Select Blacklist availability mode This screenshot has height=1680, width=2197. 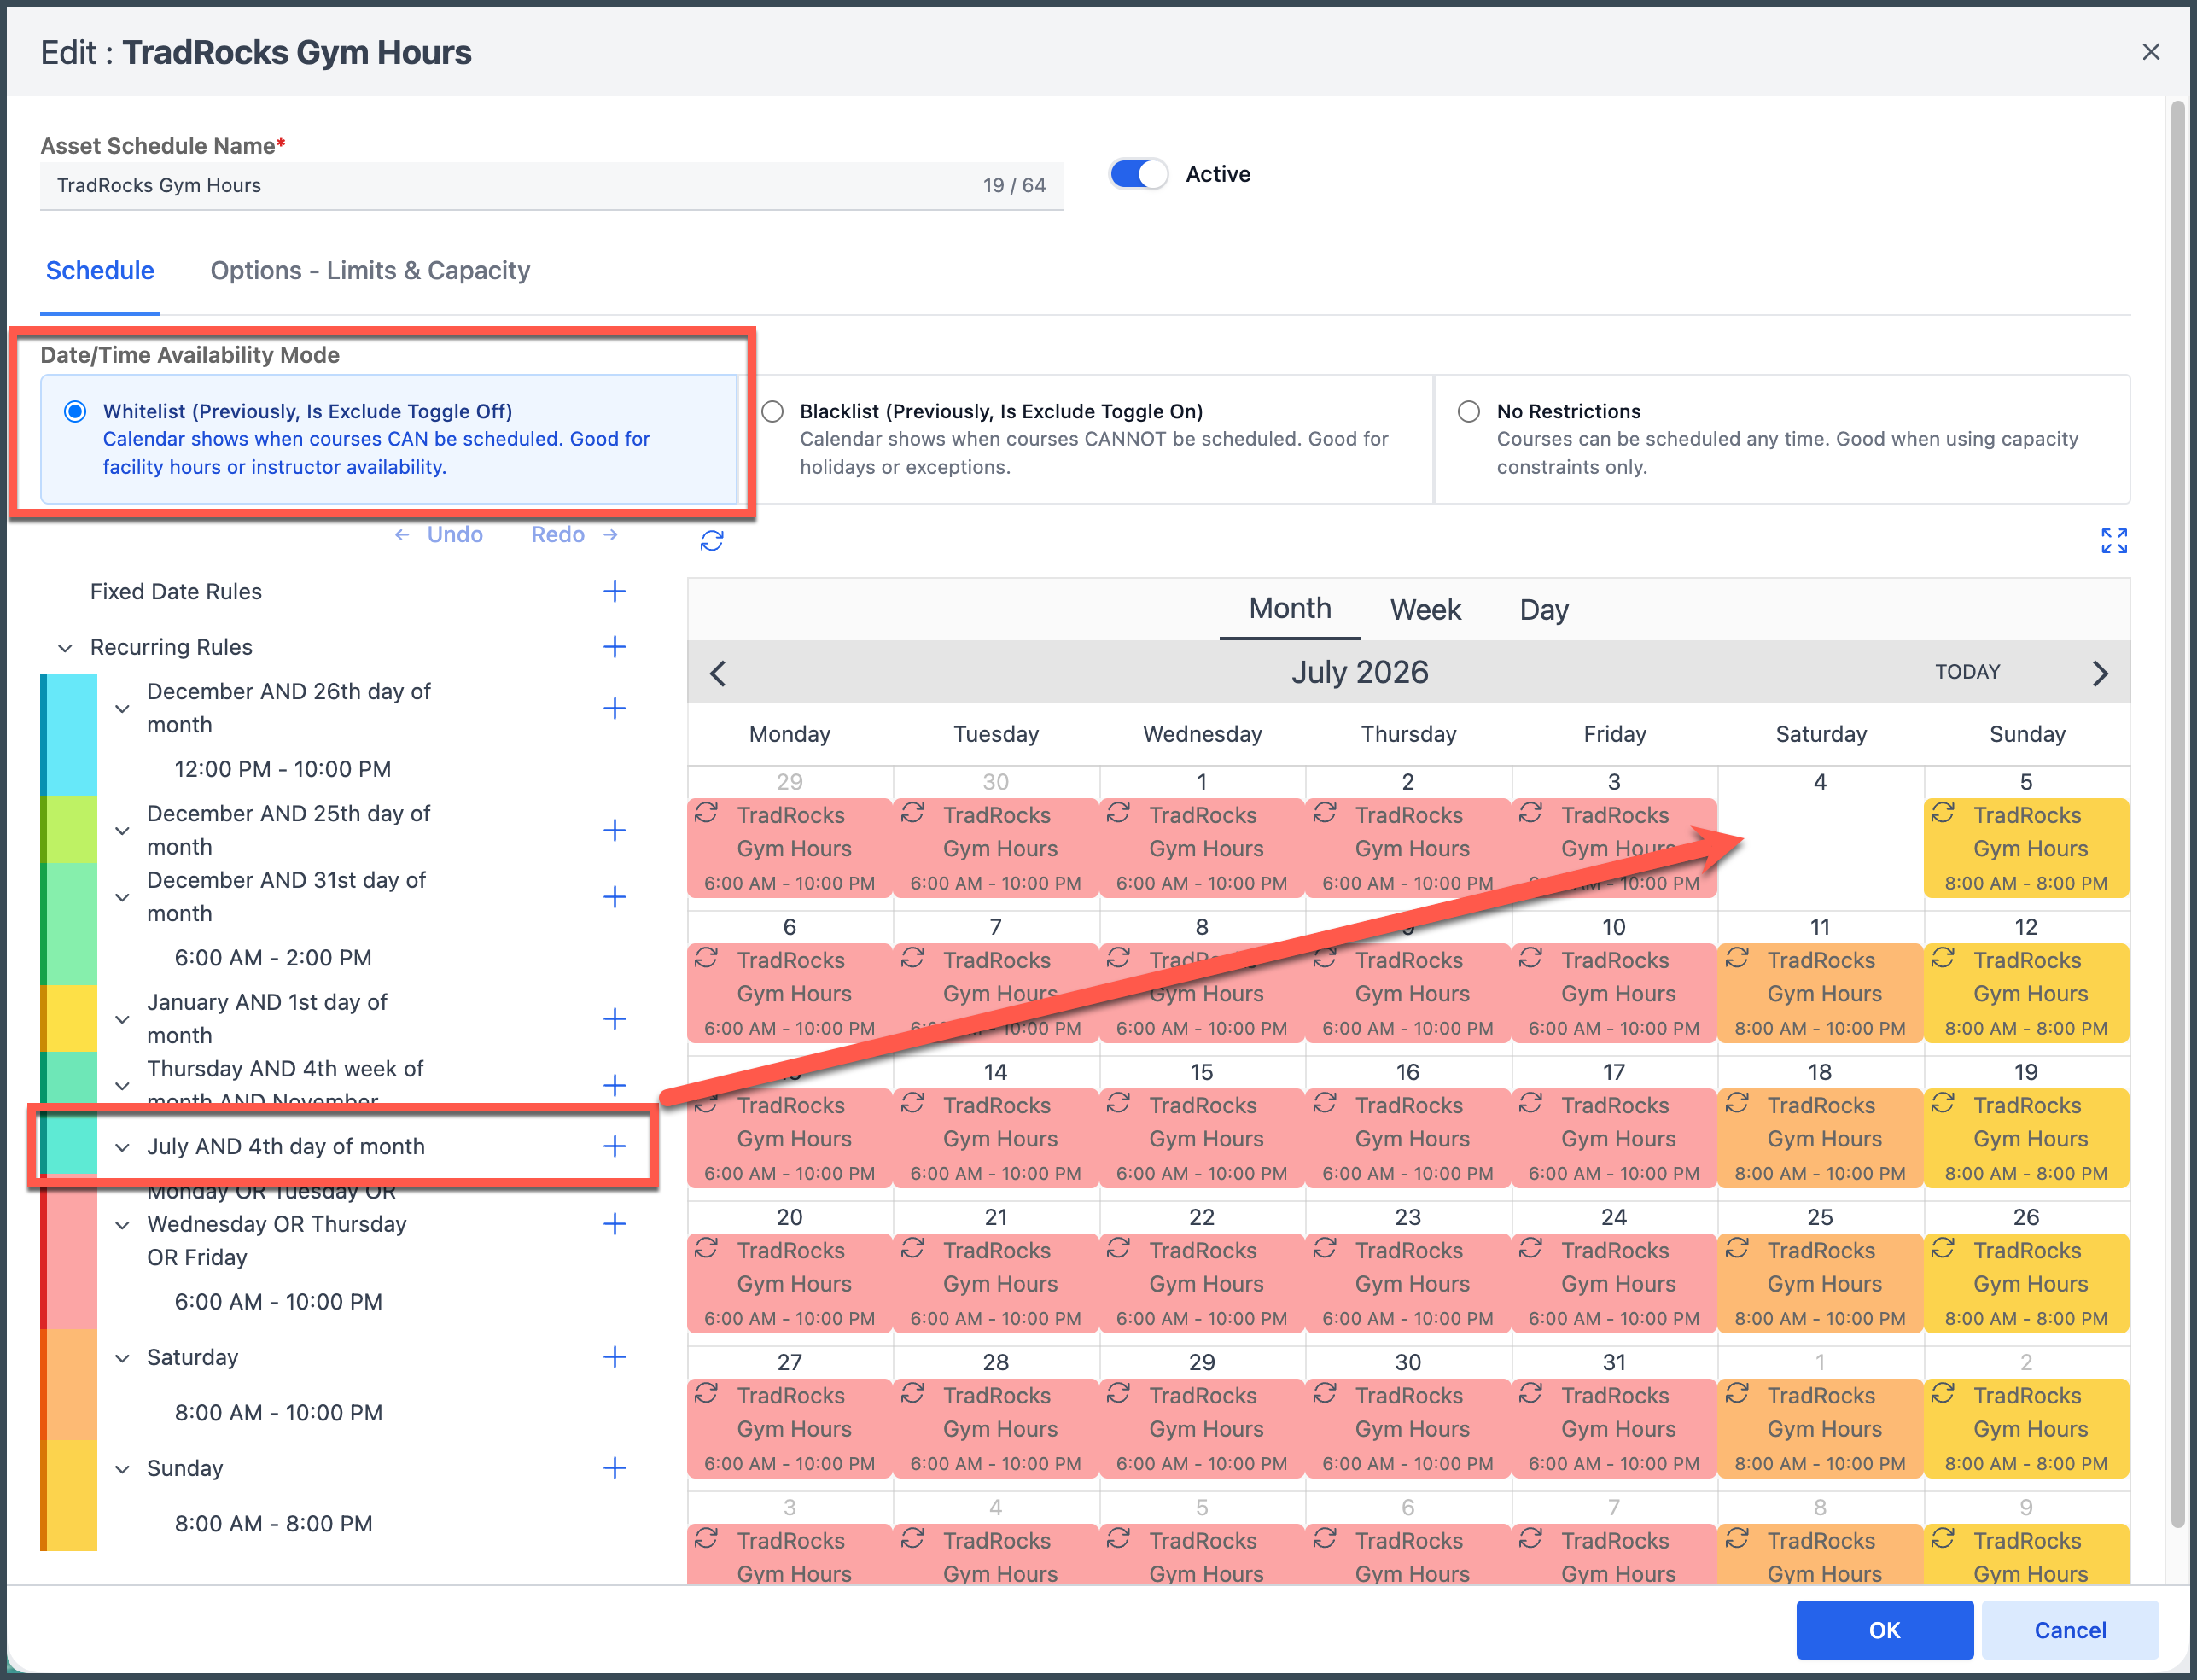pos(773,412)
